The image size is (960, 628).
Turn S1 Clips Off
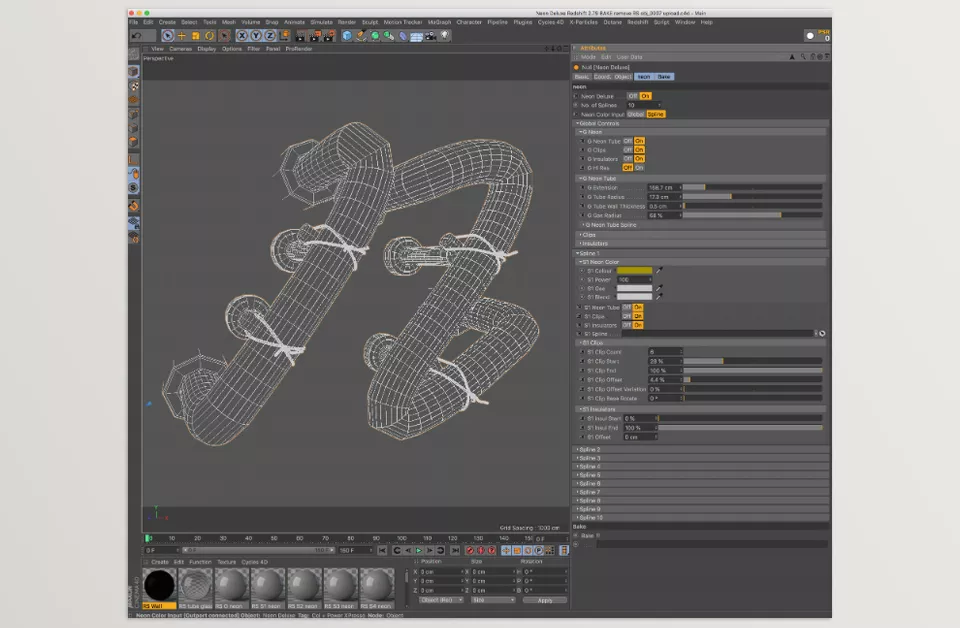[627, 316]
